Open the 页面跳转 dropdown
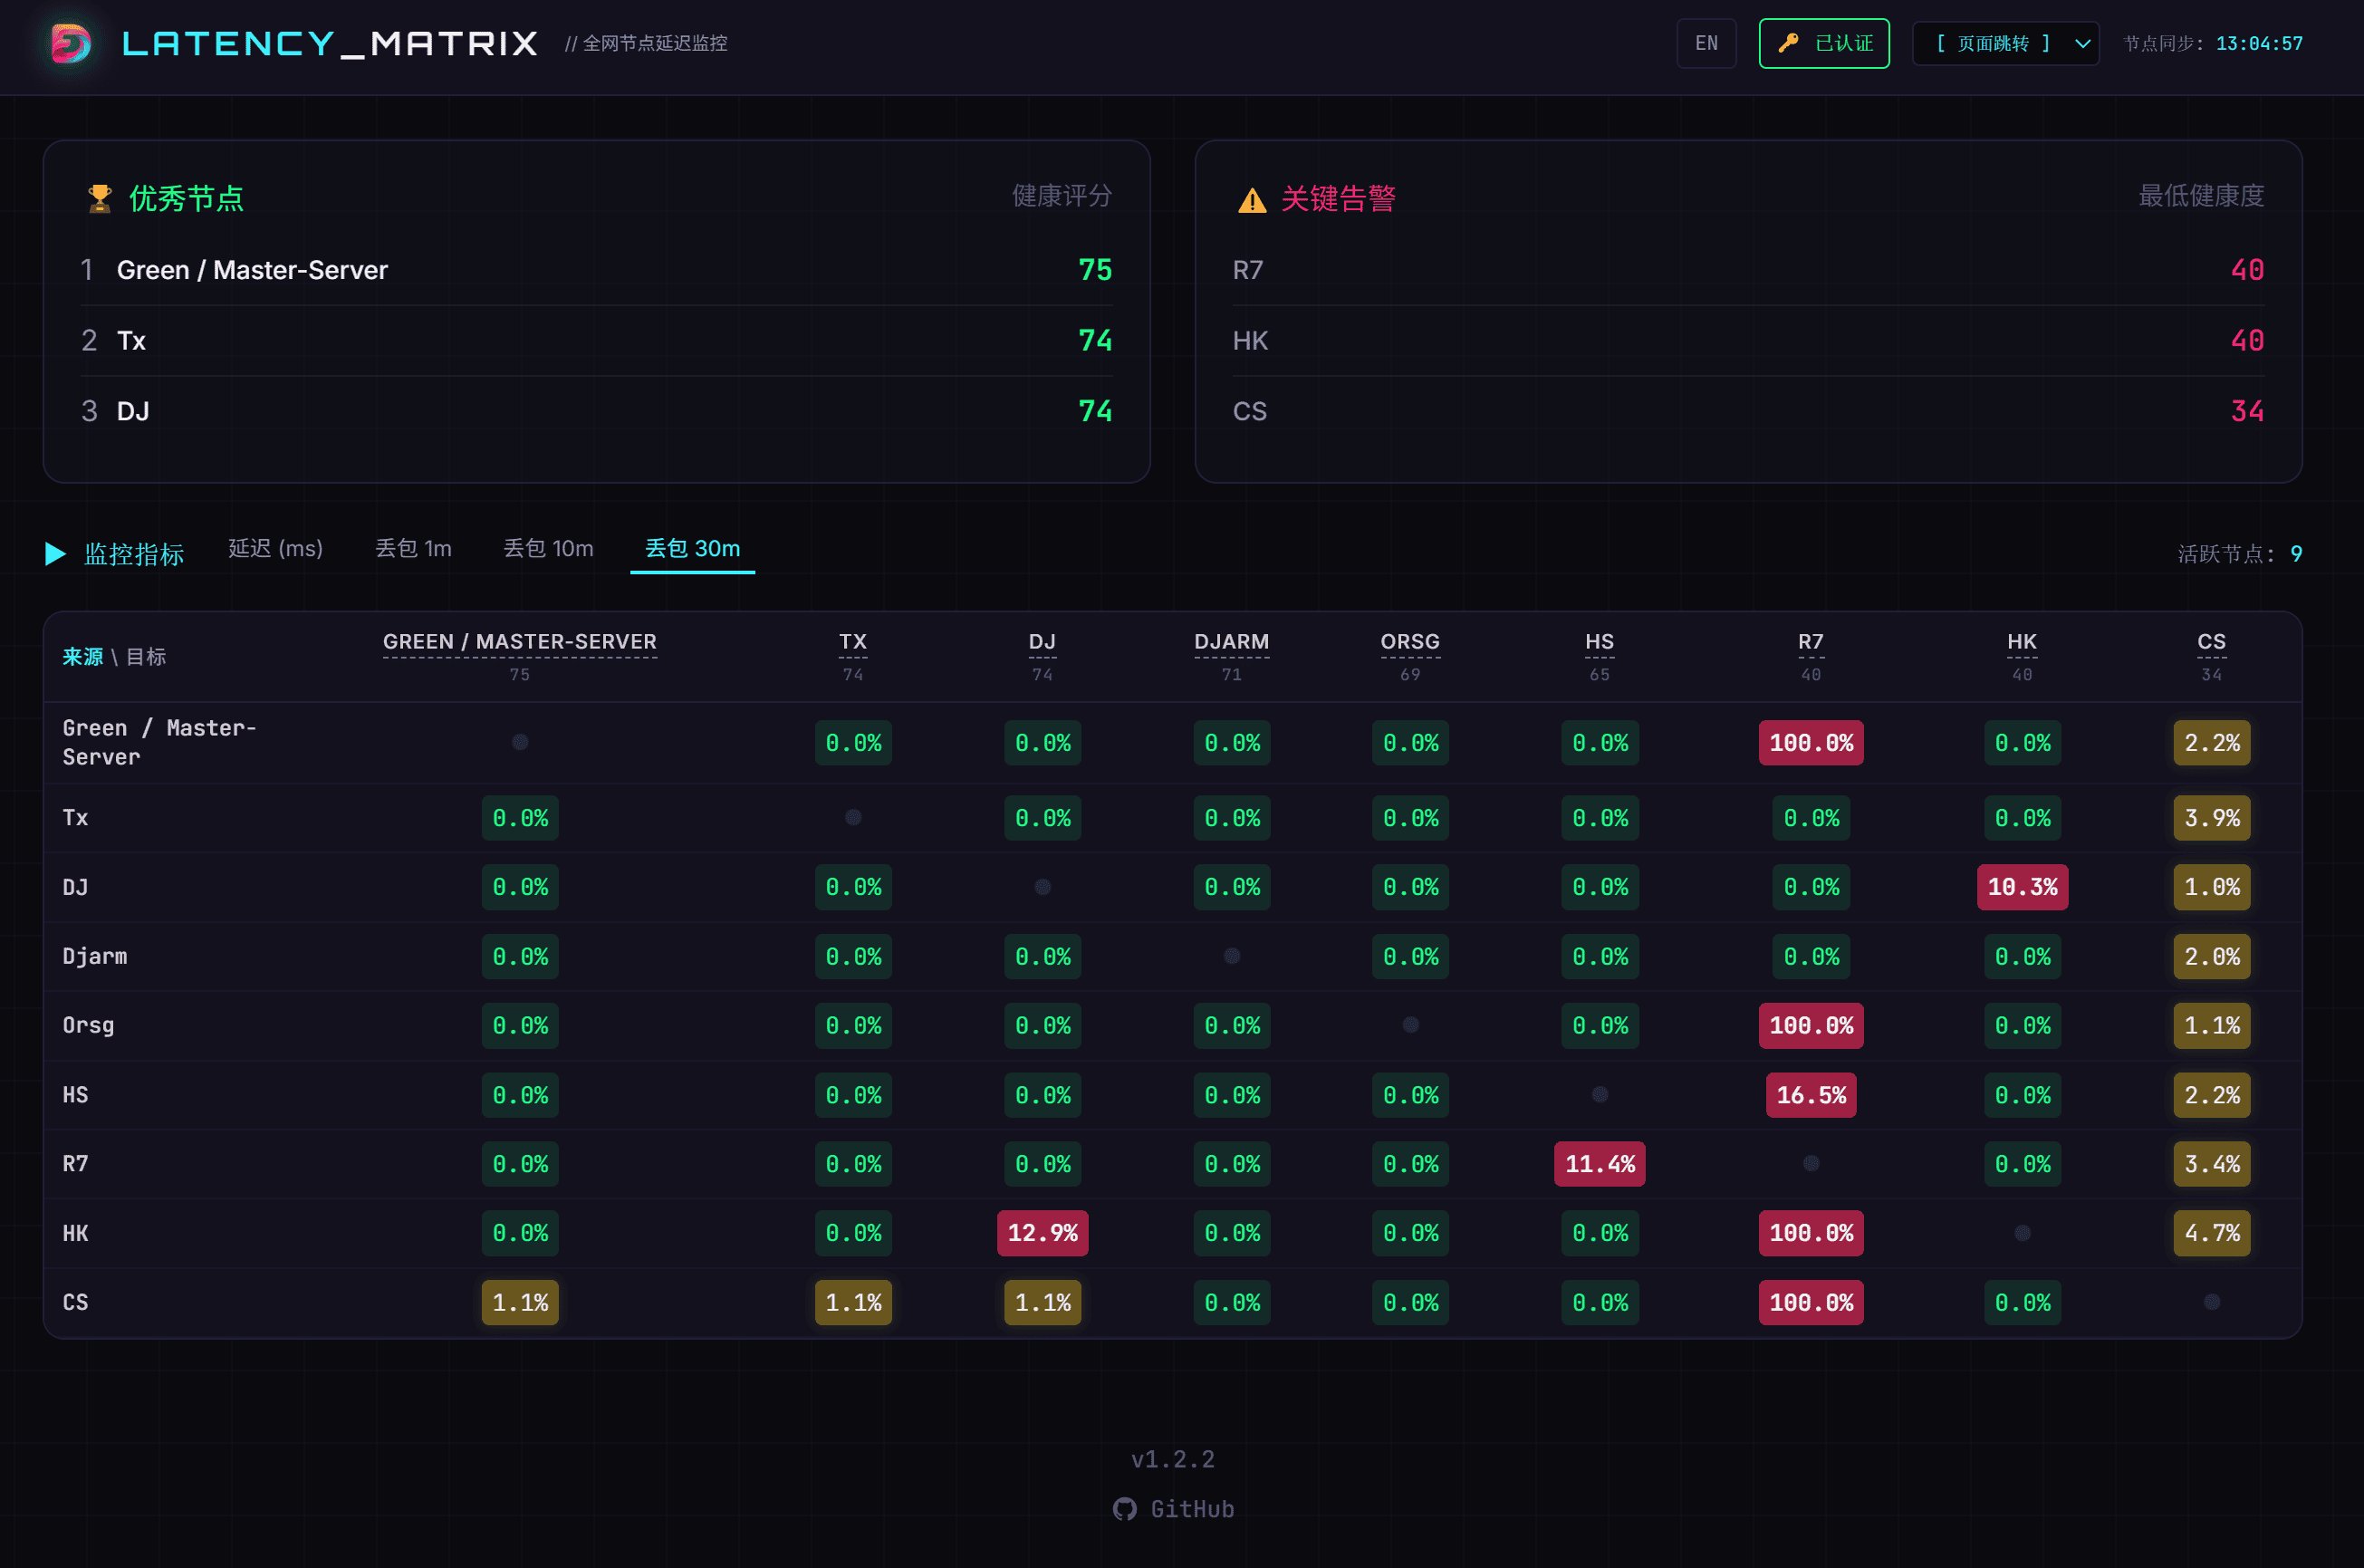2364x1568 pixels. (2005, 43)
